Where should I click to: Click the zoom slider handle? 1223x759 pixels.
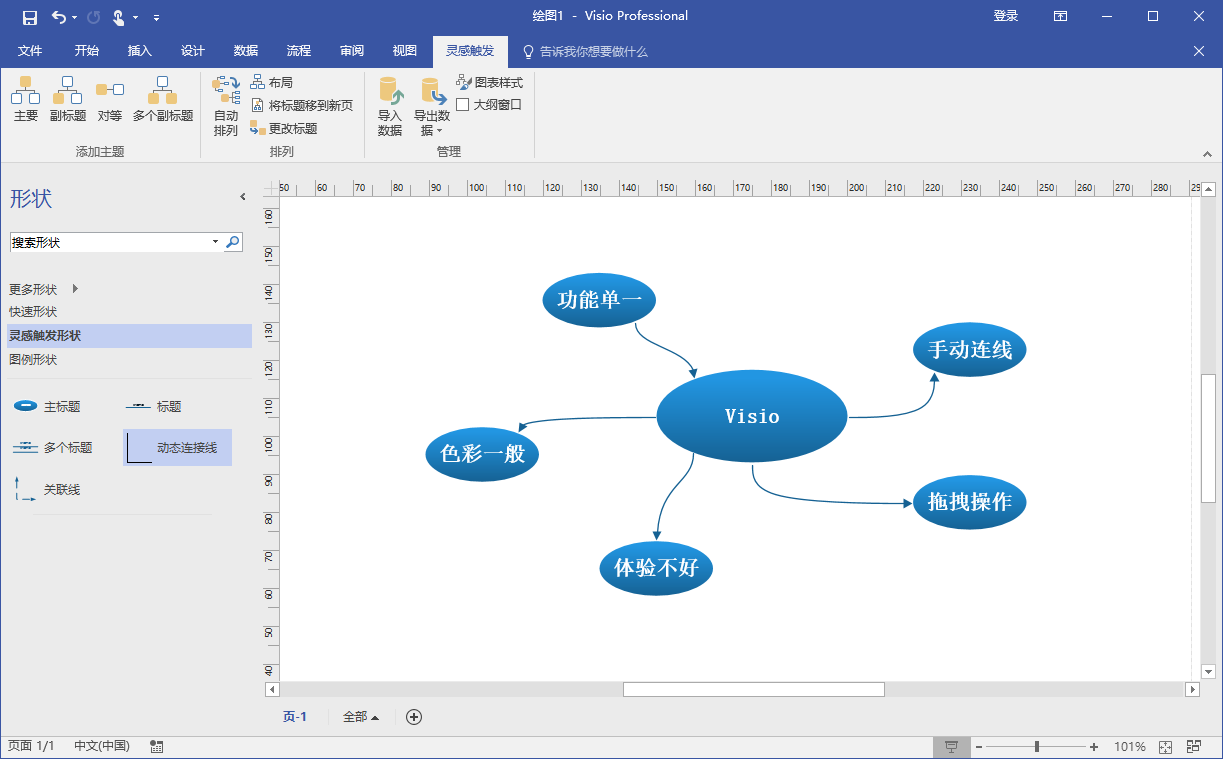tap(1037, 747)
